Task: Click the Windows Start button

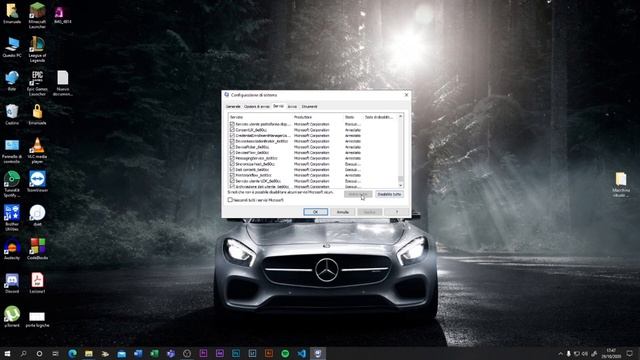Action: pyautogui.click(x=7, y=353)
